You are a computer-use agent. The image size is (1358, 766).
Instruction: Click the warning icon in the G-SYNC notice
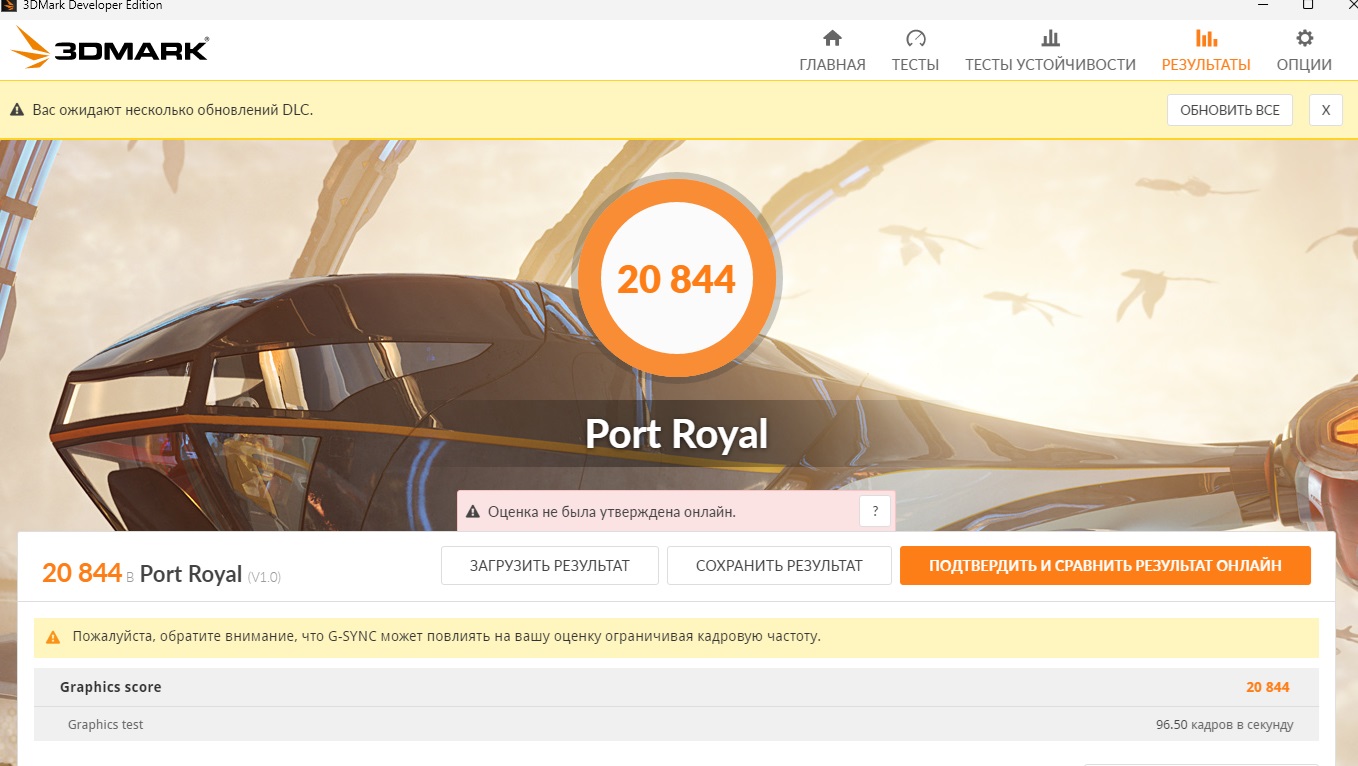52,637
